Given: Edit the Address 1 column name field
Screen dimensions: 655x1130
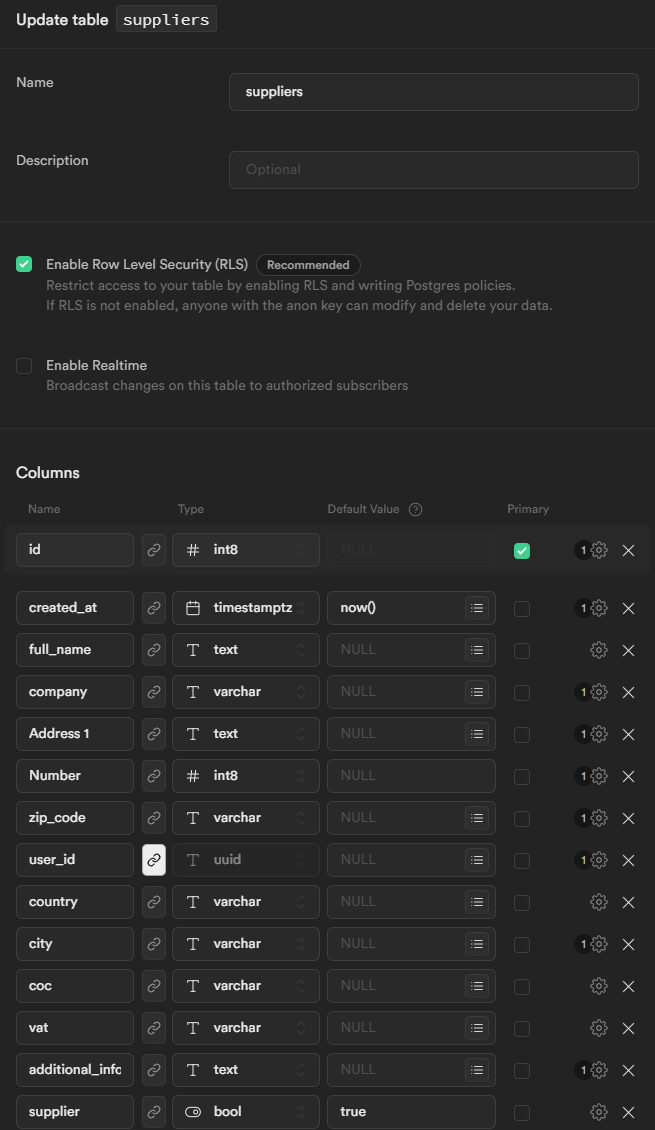Looking at the screenshot, I should click(75, 734).
